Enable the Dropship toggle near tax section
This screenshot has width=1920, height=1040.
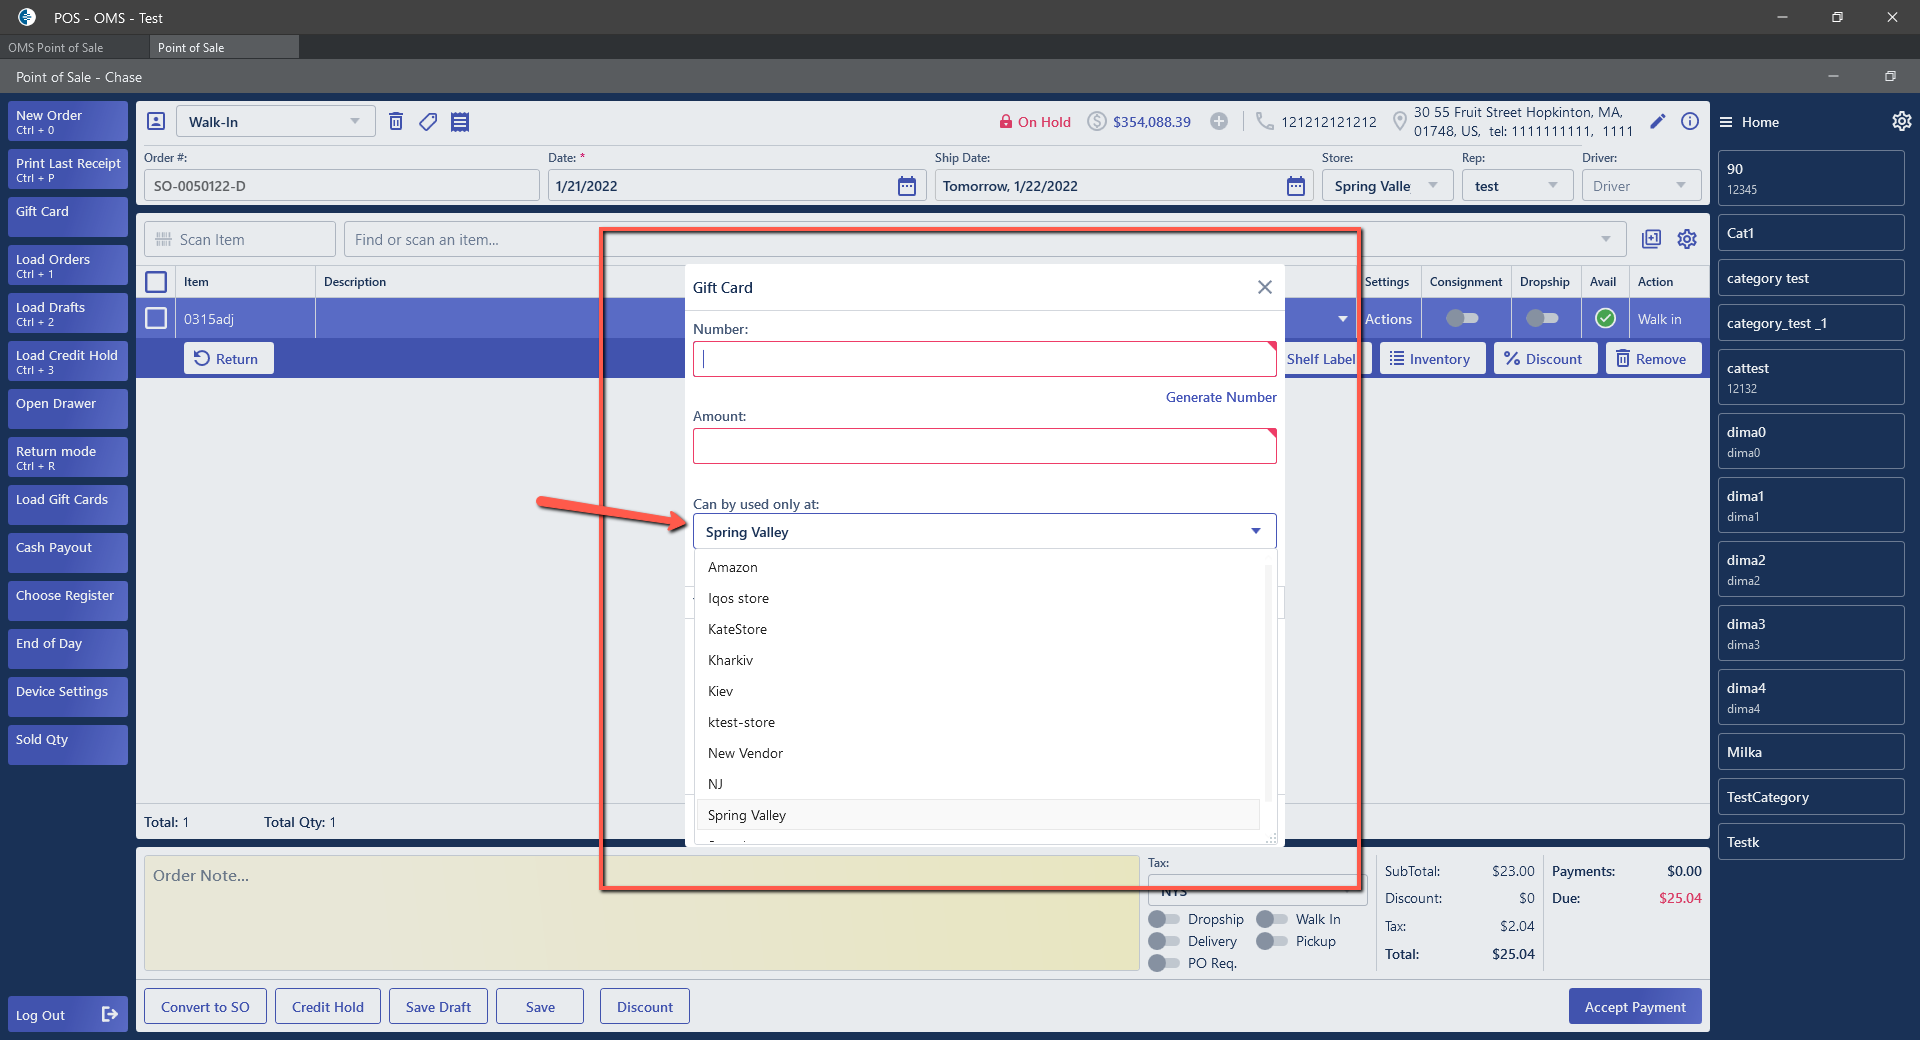(1164, 919)
